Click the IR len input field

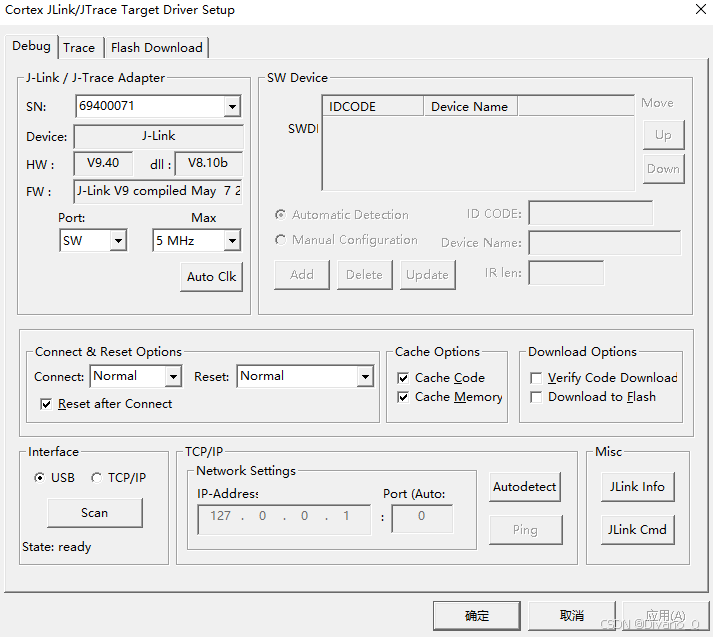point(566,273)
